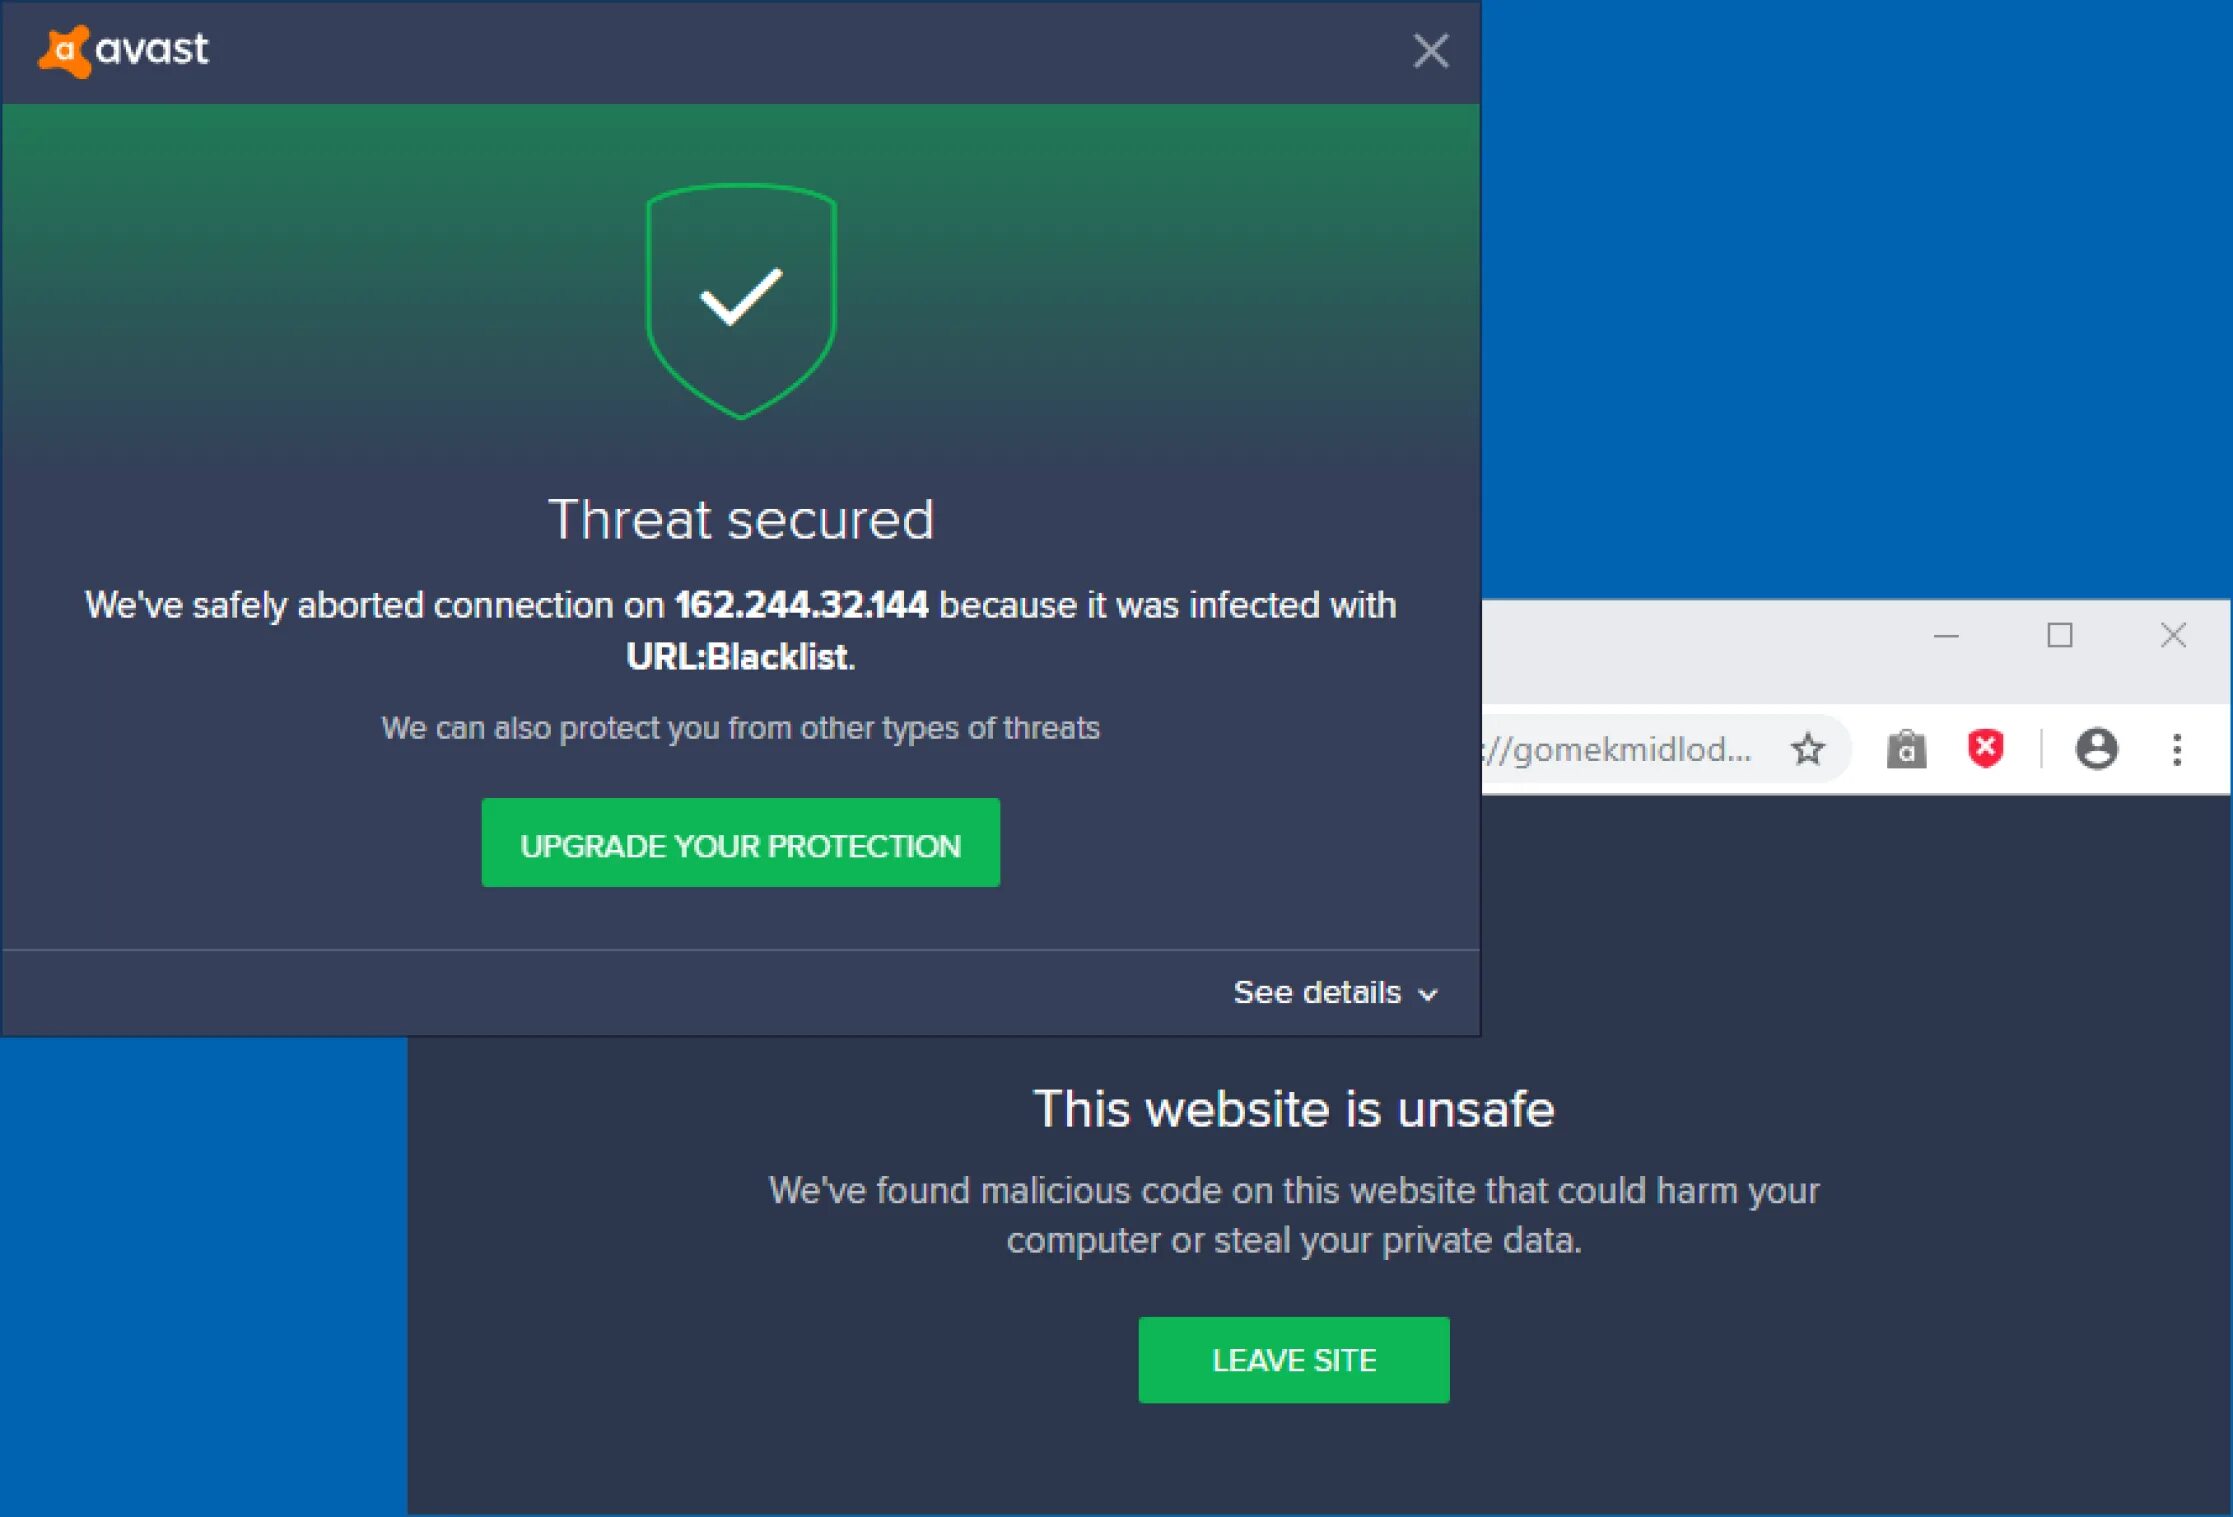Open Chrome three-dot menu
Image resolution: width=2233 pixels, height=1517 pixels.
(x=2176, y=749)
